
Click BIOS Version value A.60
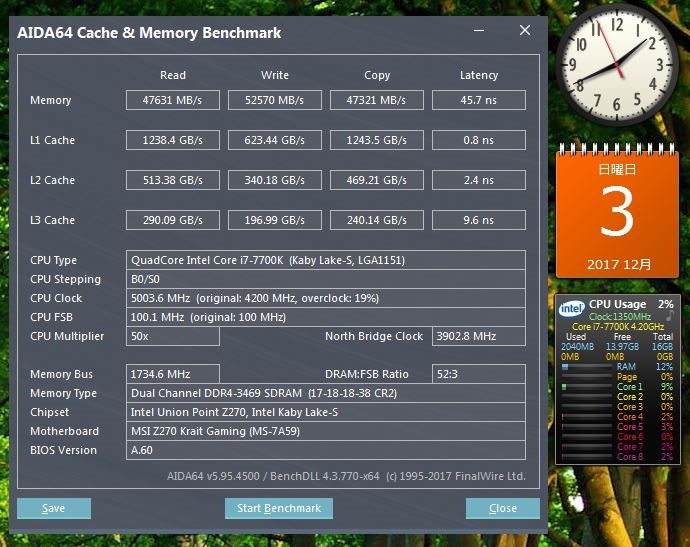[326, 450]
